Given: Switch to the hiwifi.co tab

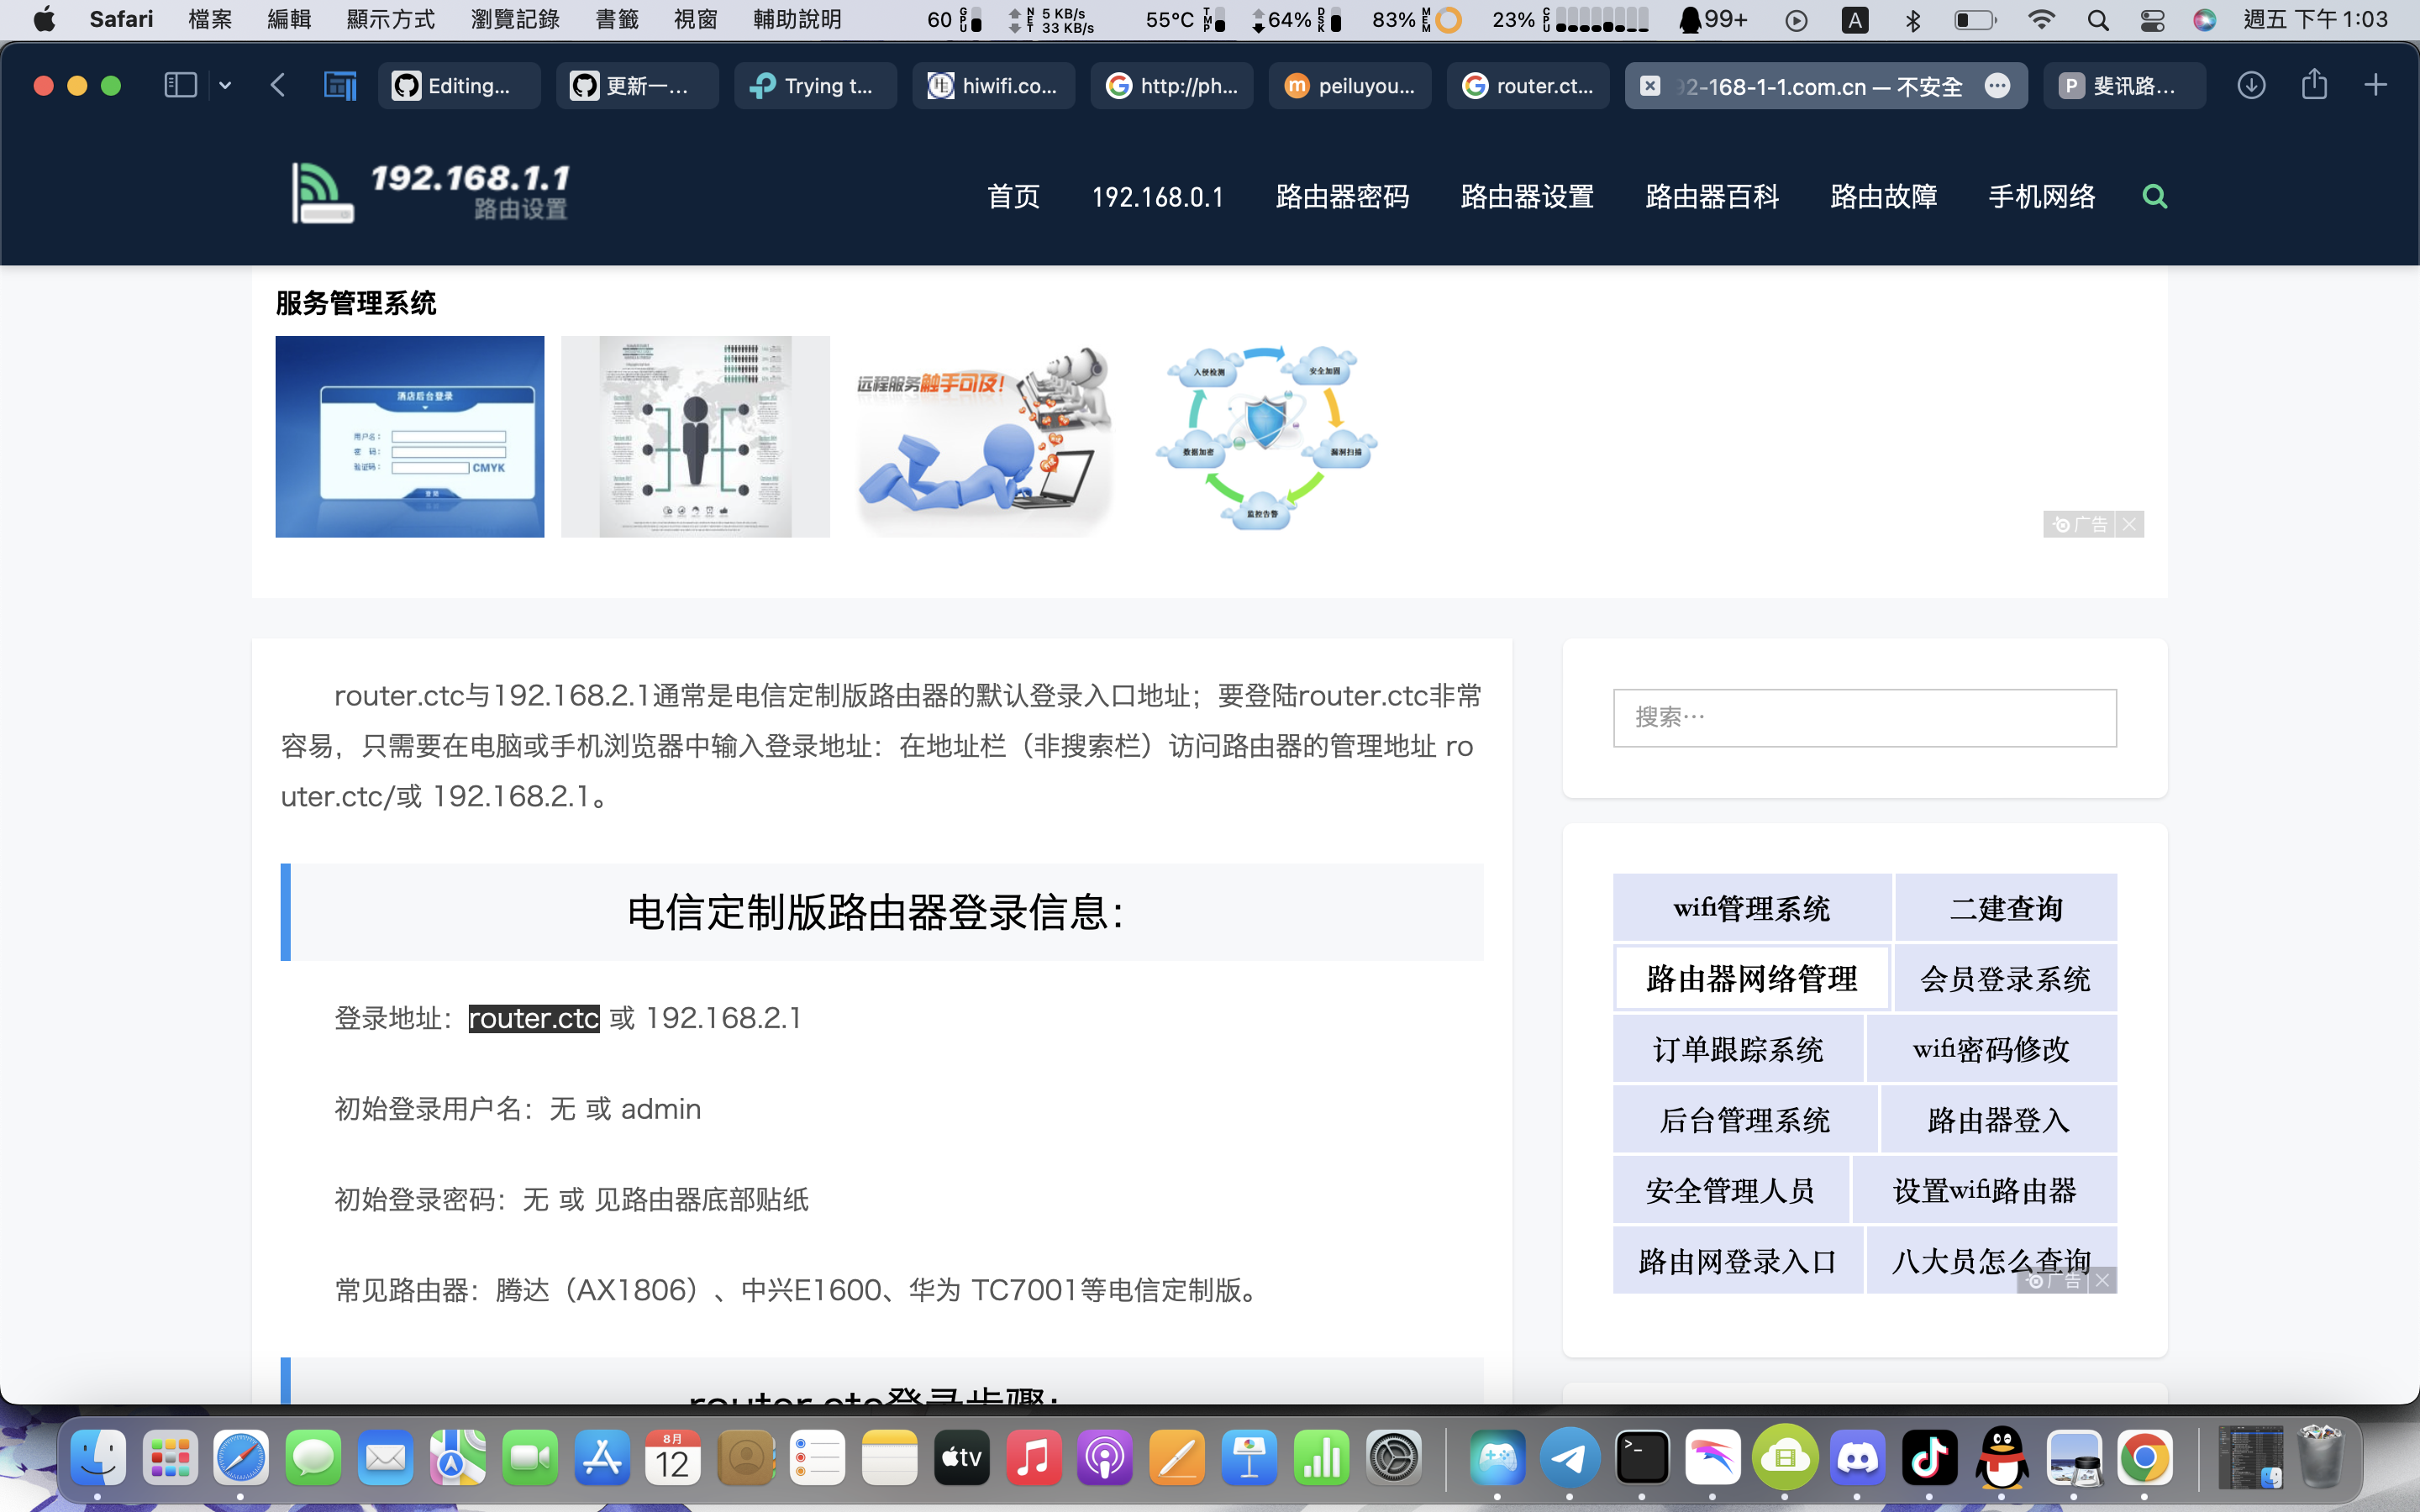Looking at the screenshot, I should coord(993,86).
